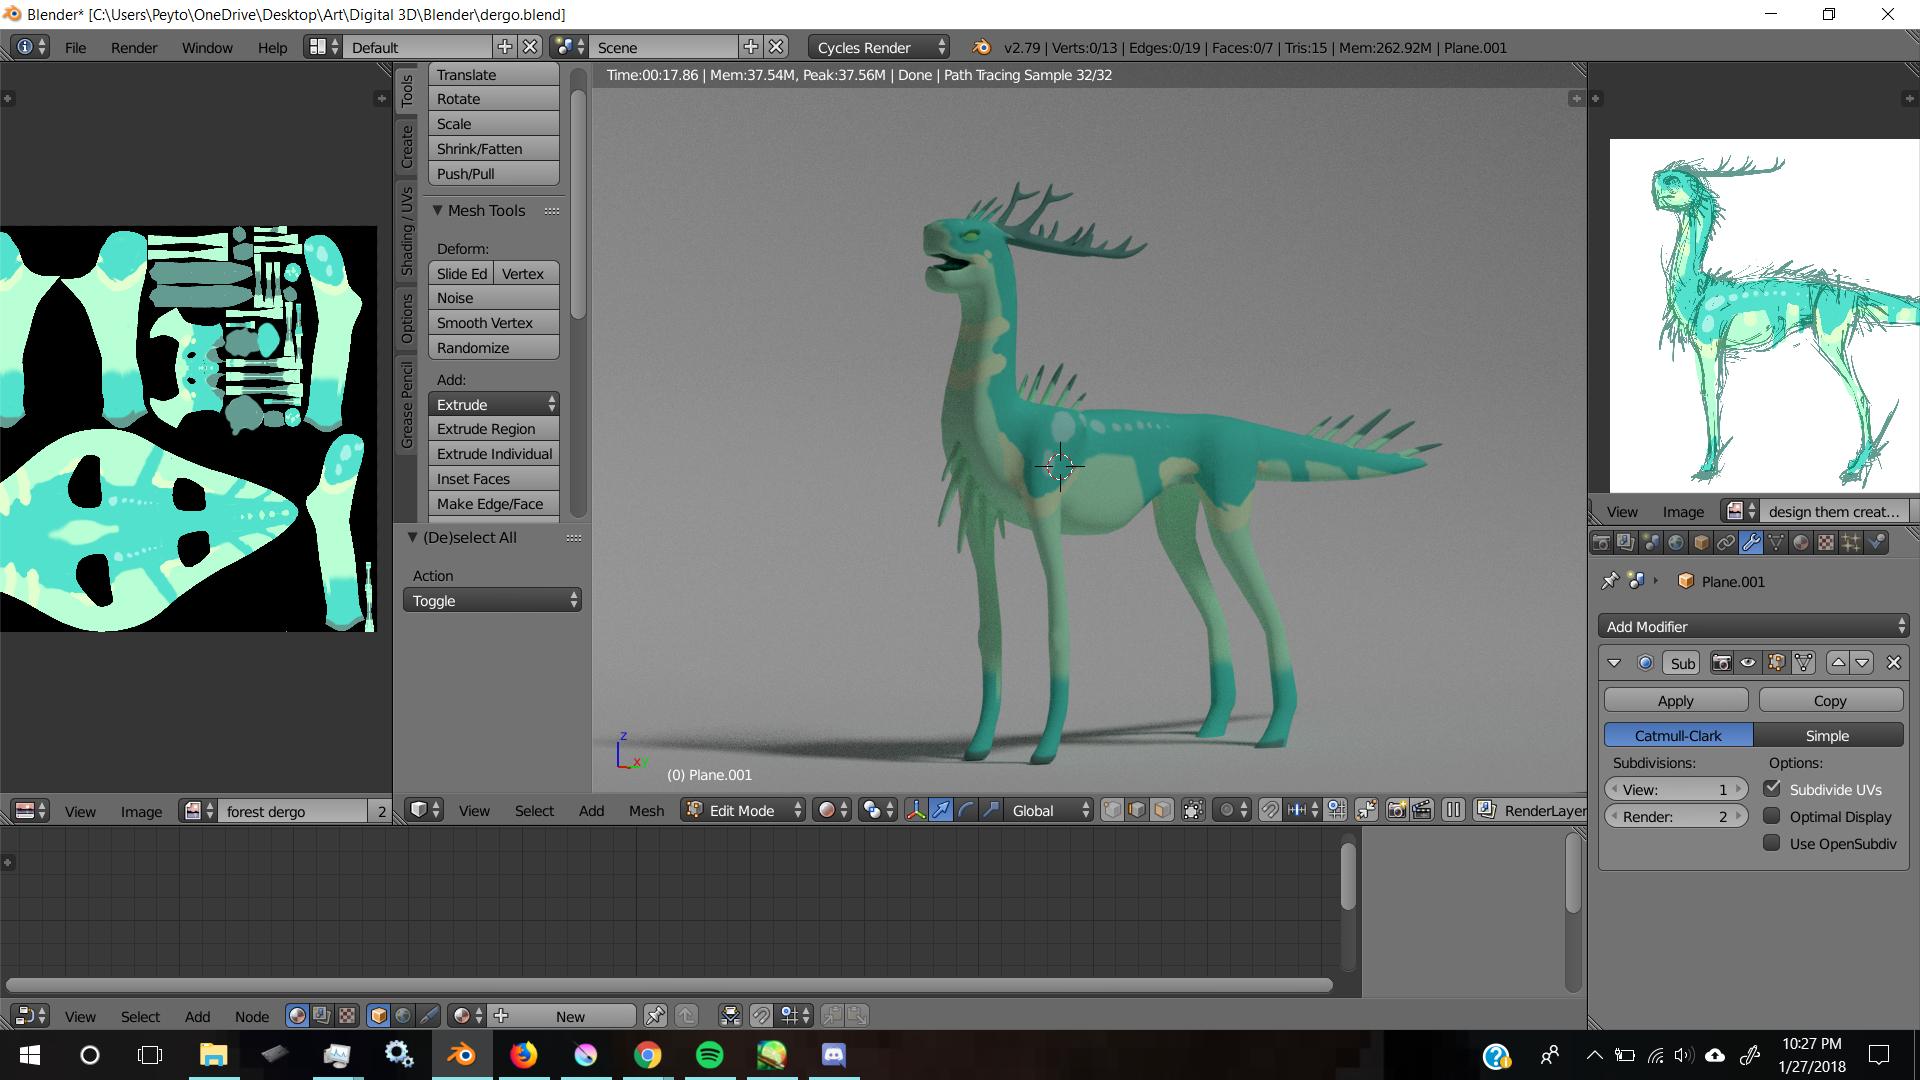Open the Physics properties tab
Viewport: 1920px width, 1080px height.
tap(1876, 542)
